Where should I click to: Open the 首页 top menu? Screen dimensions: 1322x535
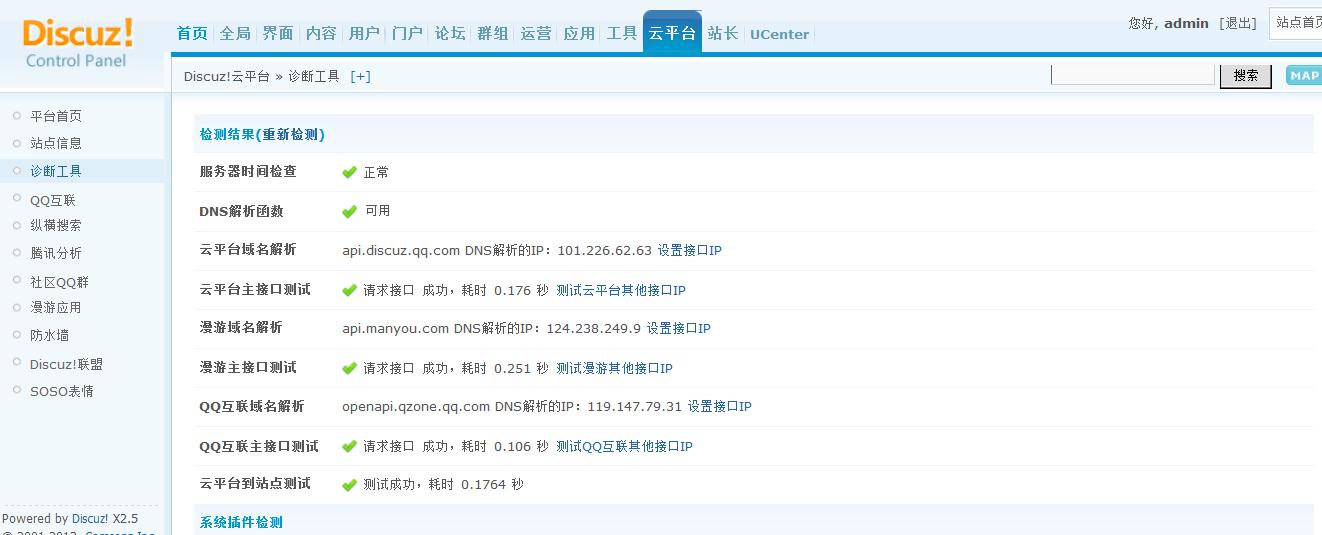point(192,33)
